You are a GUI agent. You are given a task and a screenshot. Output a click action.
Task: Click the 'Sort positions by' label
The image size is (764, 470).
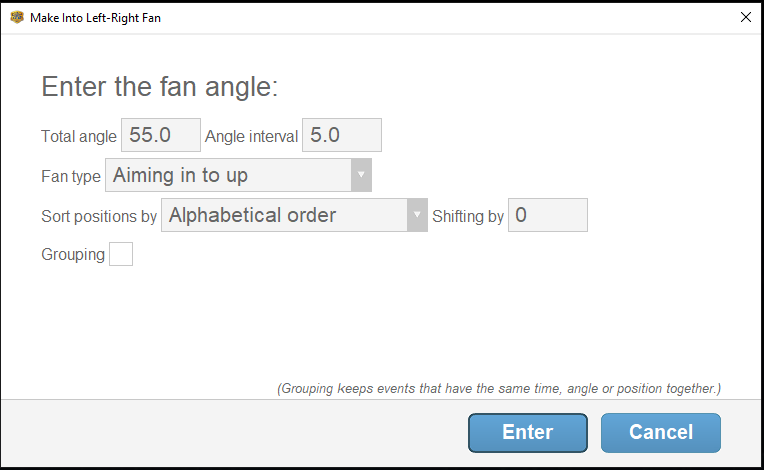pyautogui.click(x=99, y=216)
